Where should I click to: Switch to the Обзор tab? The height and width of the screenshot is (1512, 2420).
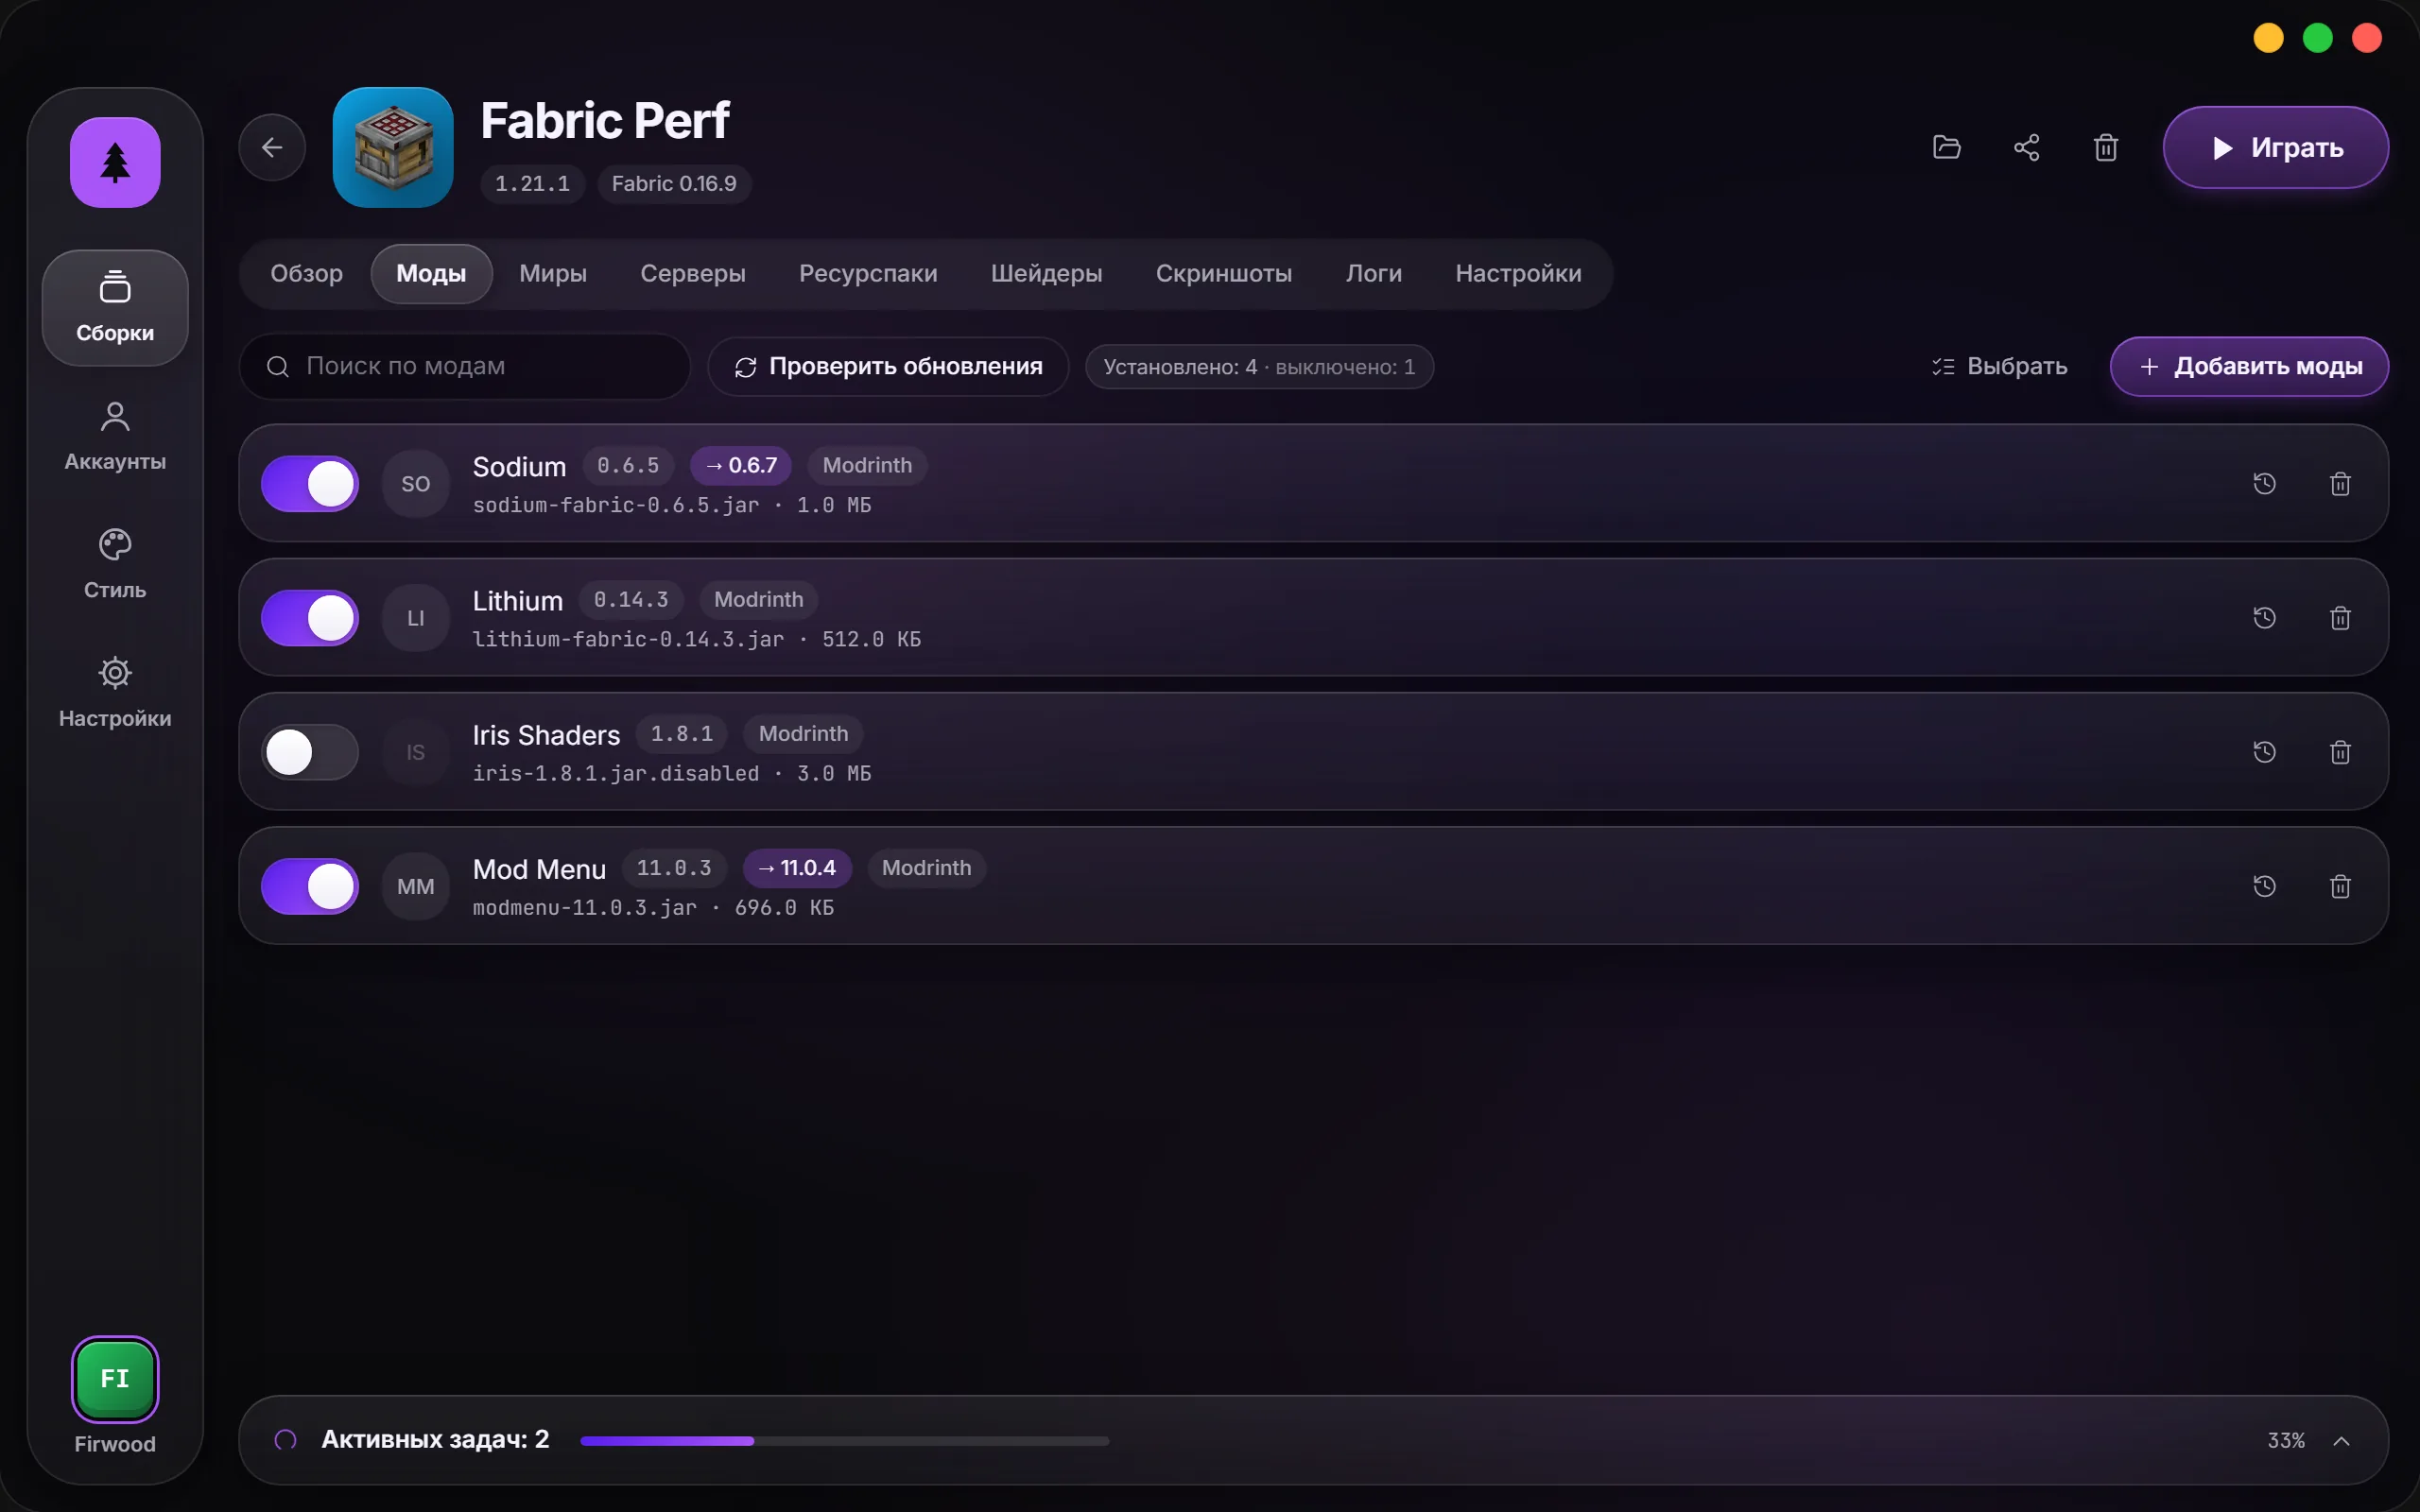(306, 273)
